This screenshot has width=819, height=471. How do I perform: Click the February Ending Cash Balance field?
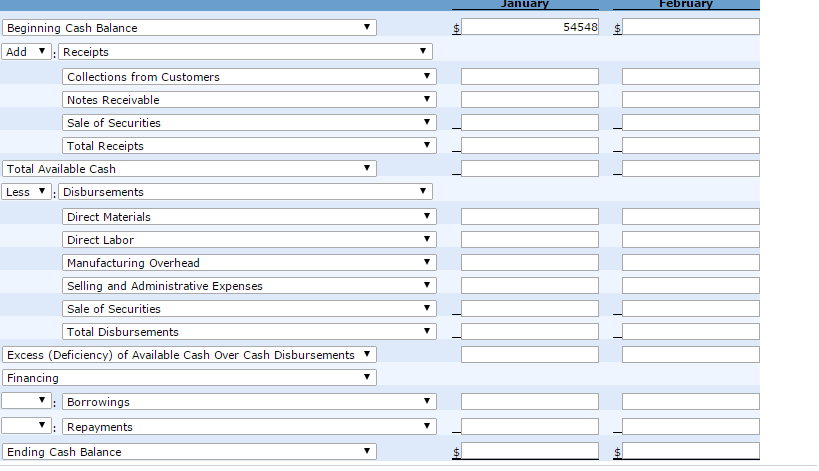tap(690, 452)
